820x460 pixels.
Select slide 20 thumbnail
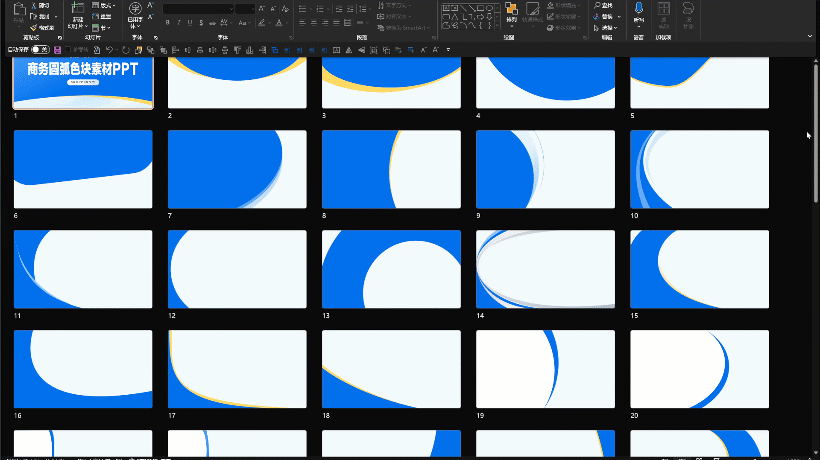pyautogui.click(x=699, y=369)
